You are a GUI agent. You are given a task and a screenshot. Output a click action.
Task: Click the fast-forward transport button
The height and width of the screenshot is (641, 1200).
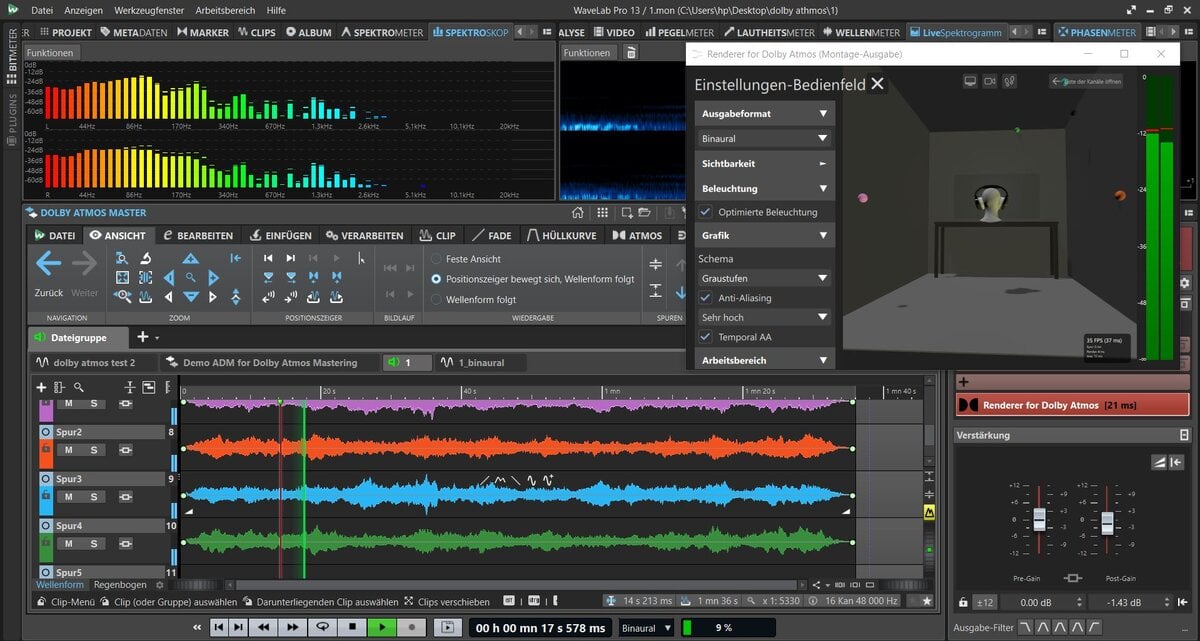292,627
